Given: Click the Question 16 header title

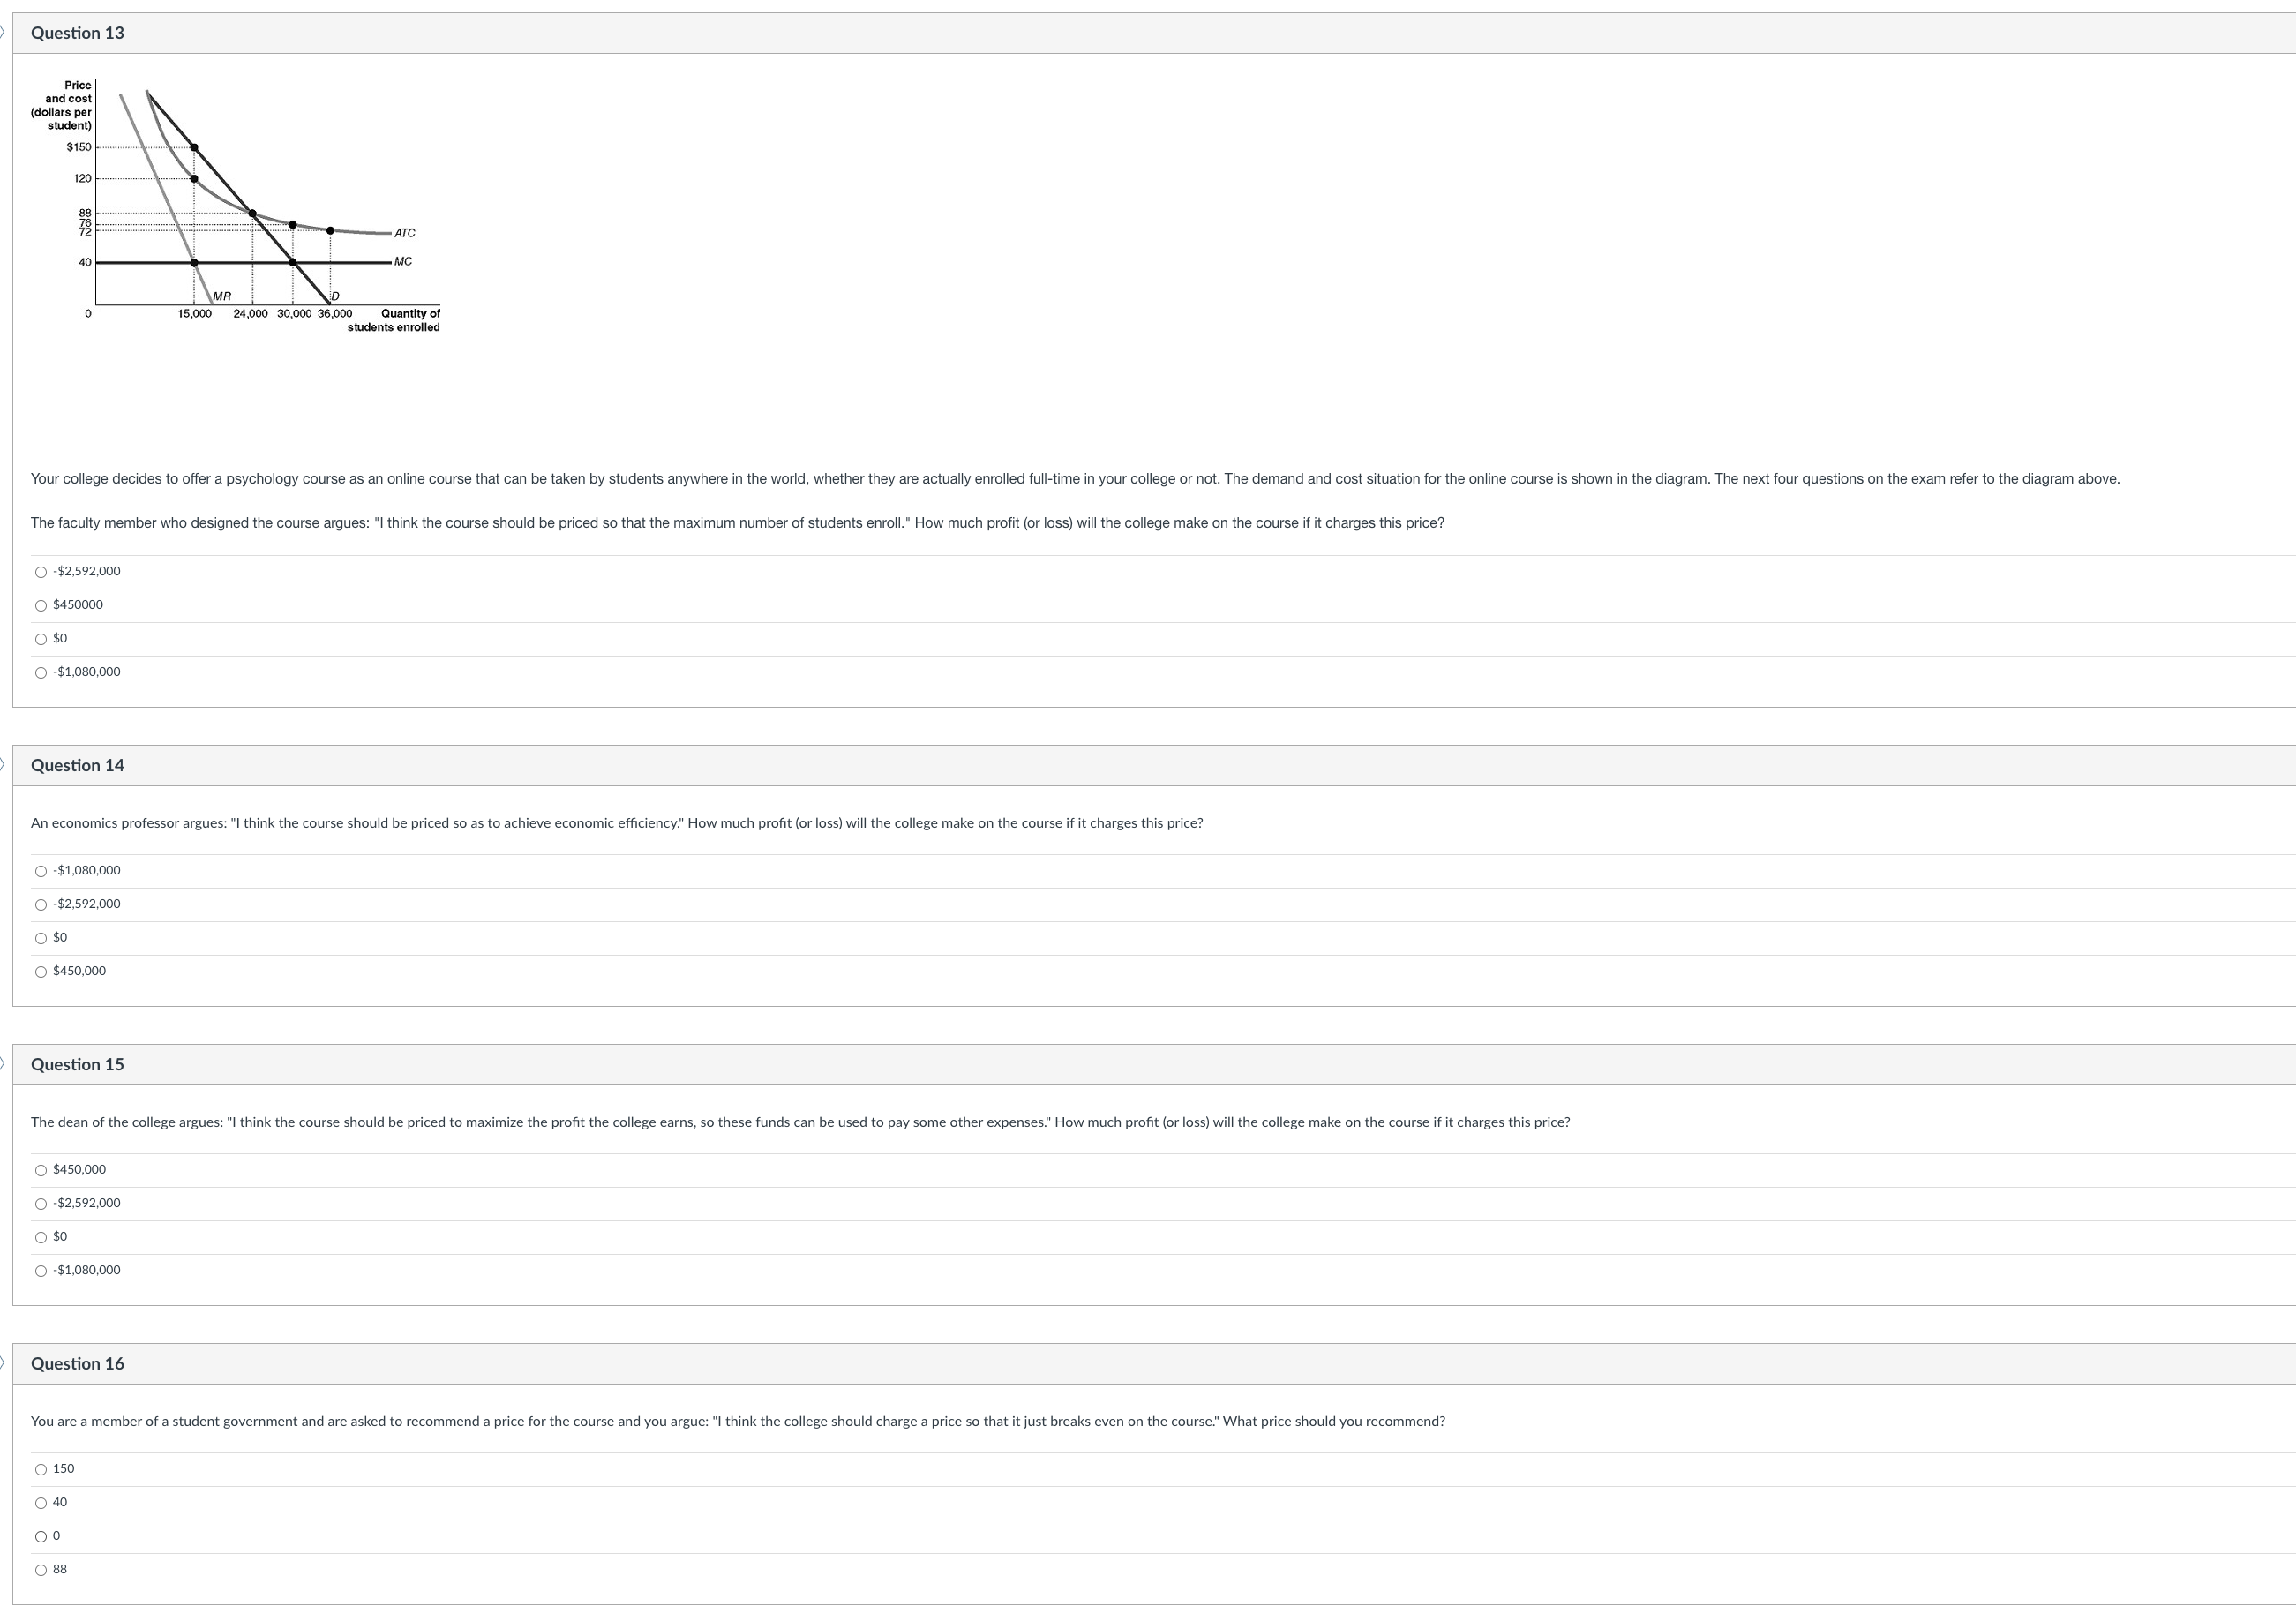Looking at the screenshot, I should (x=78, y=1363).
